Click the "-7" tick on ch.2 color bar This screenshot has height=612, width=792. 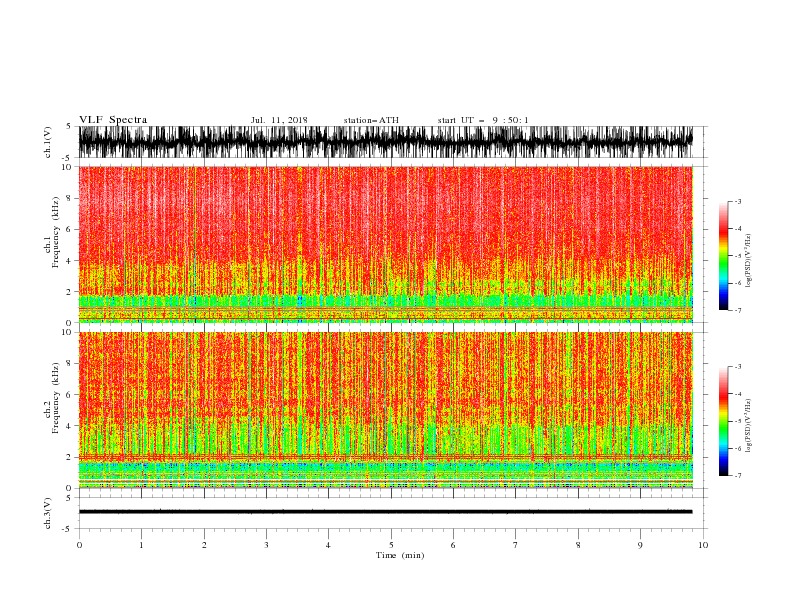738,475
